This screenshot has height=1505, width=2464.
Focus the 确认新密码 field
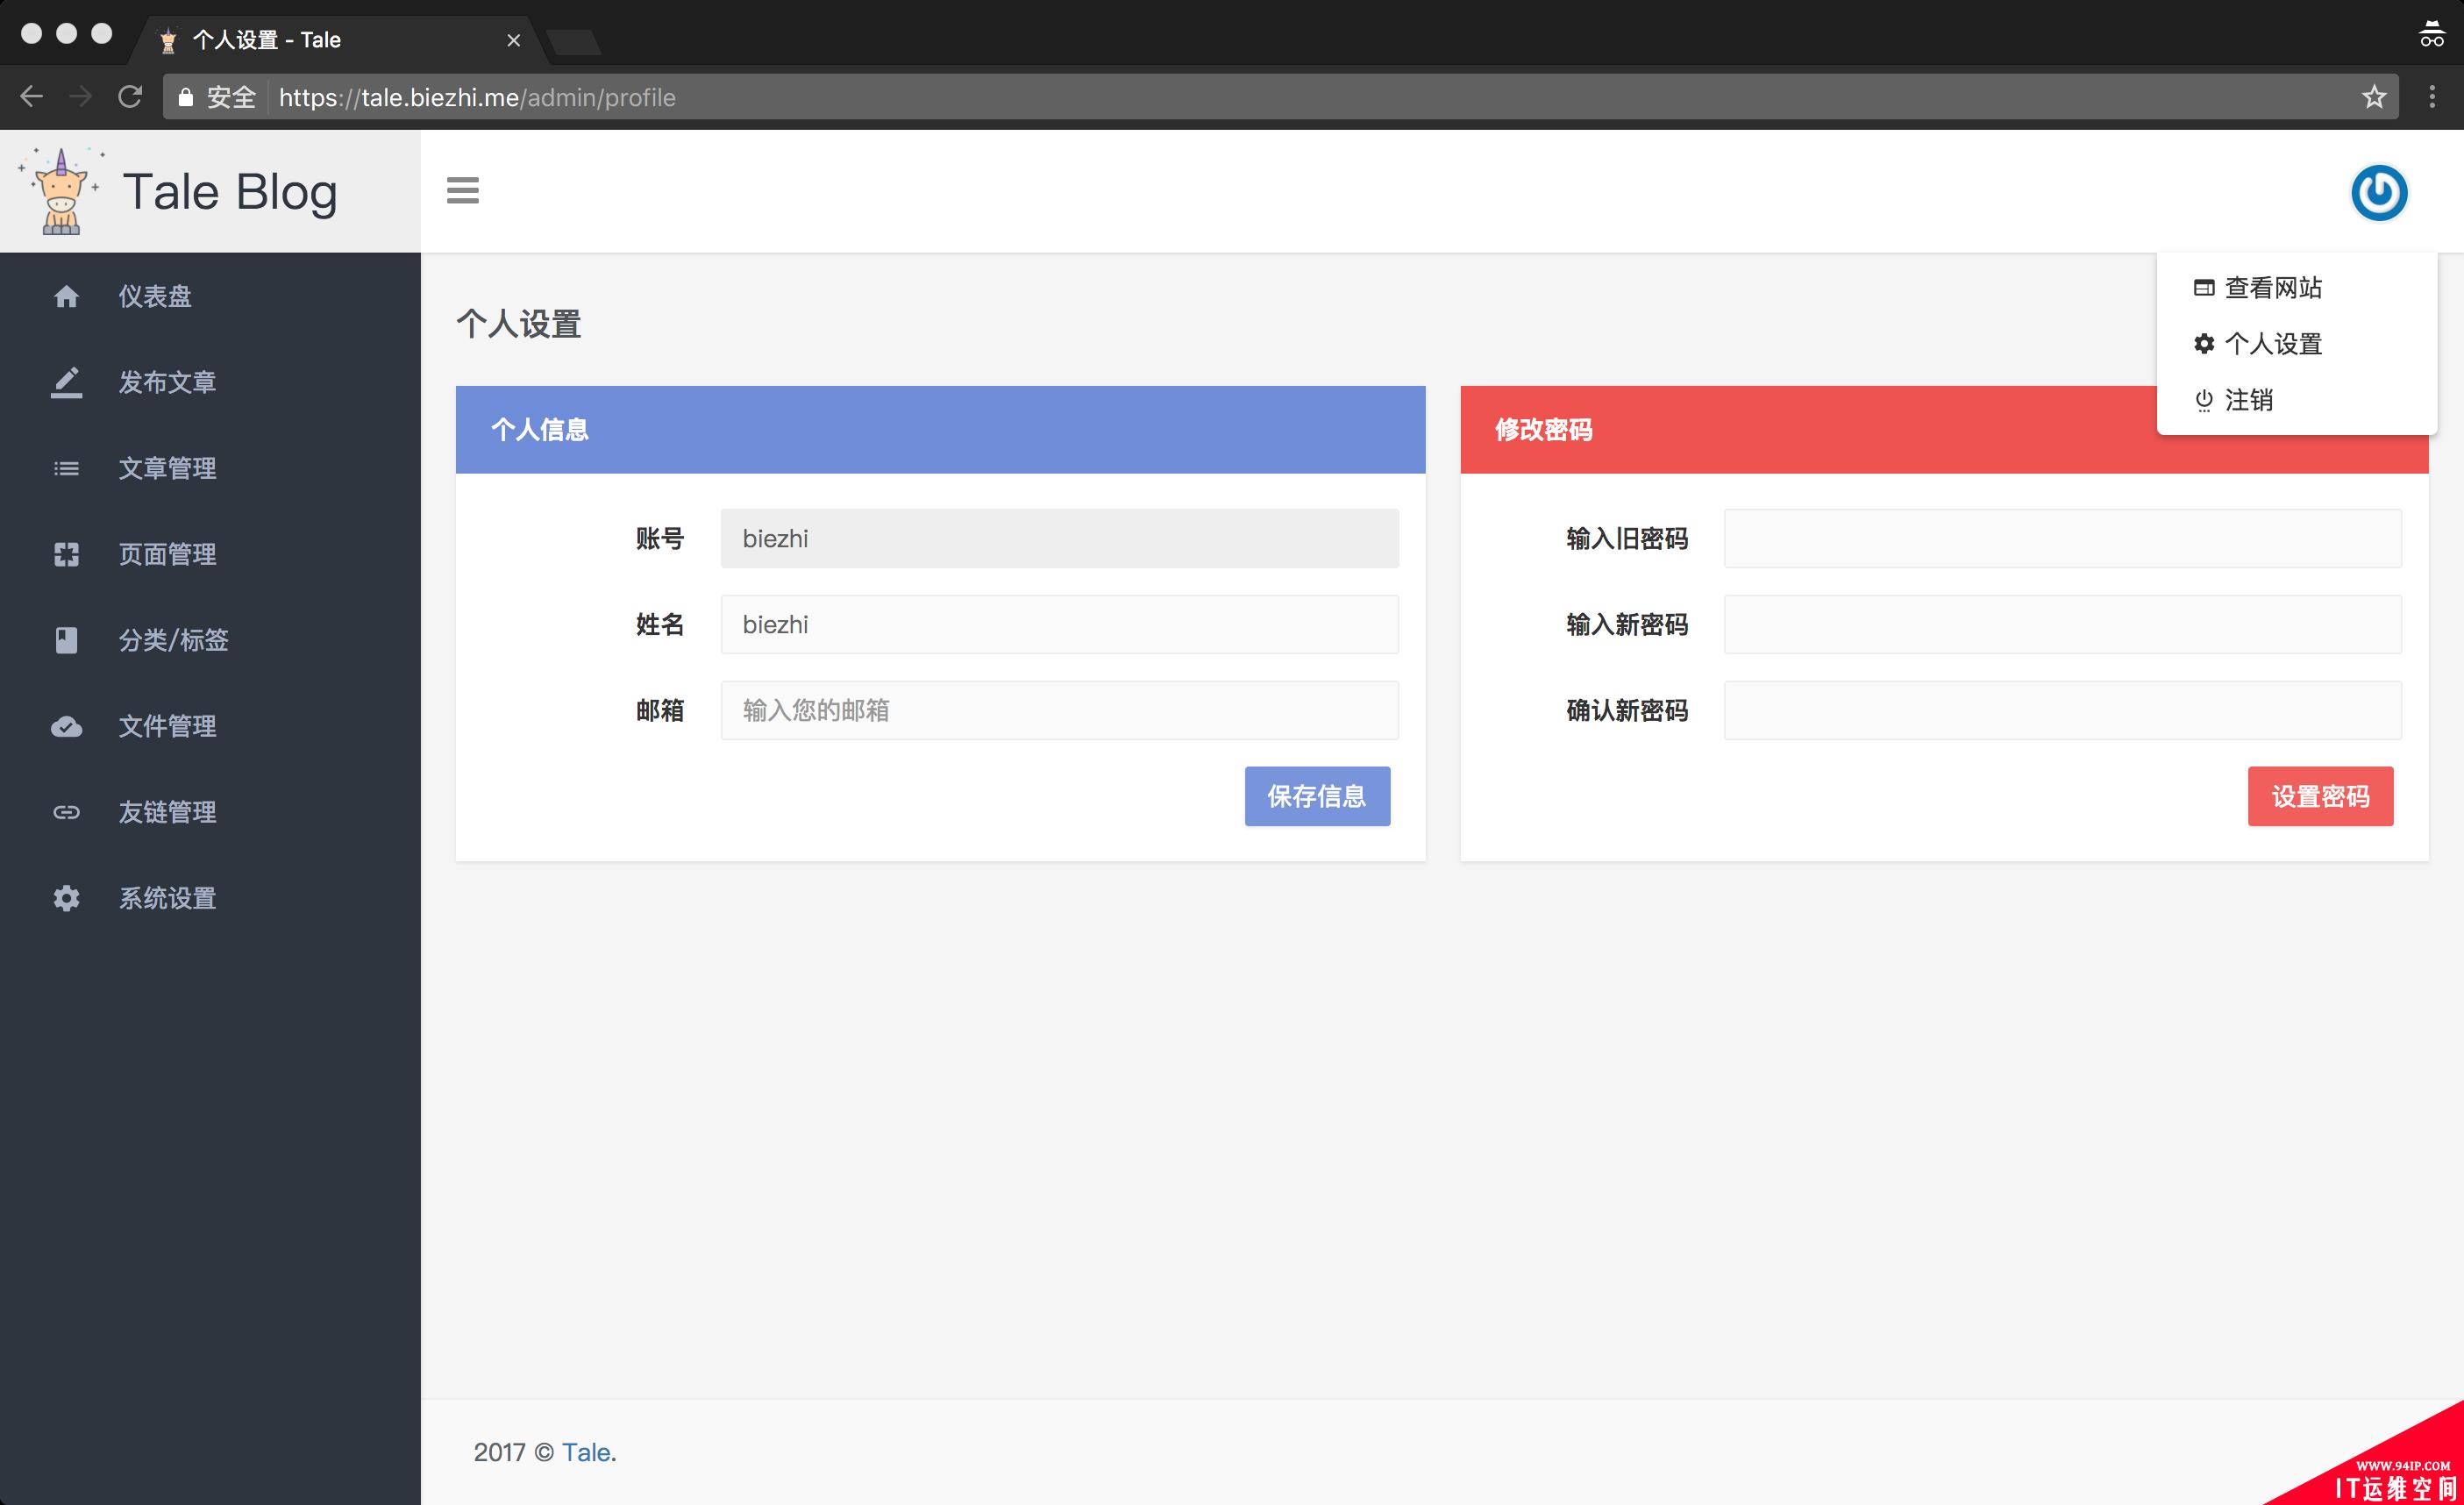pos(2062,710)
